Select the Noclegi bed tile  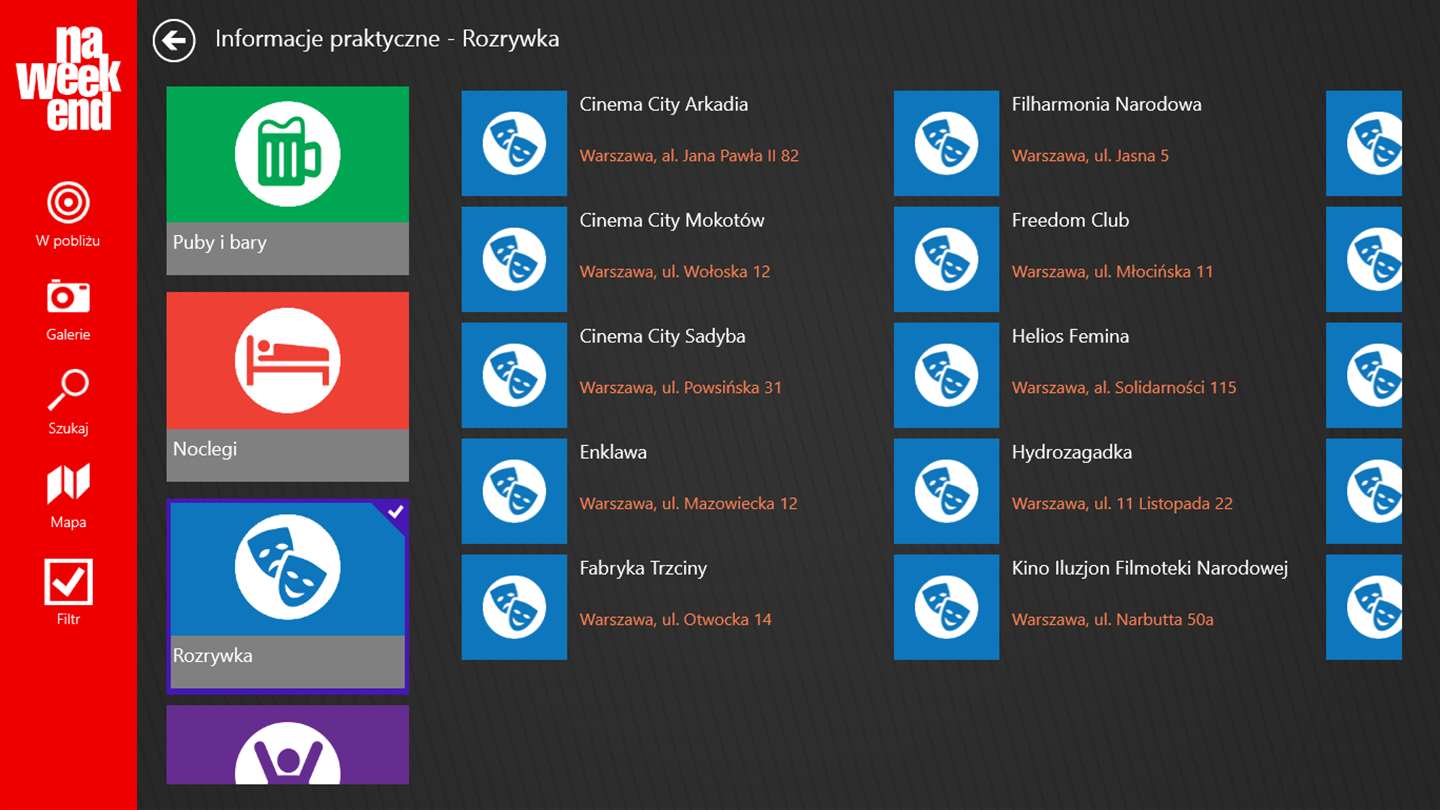[x=288, y=386]
